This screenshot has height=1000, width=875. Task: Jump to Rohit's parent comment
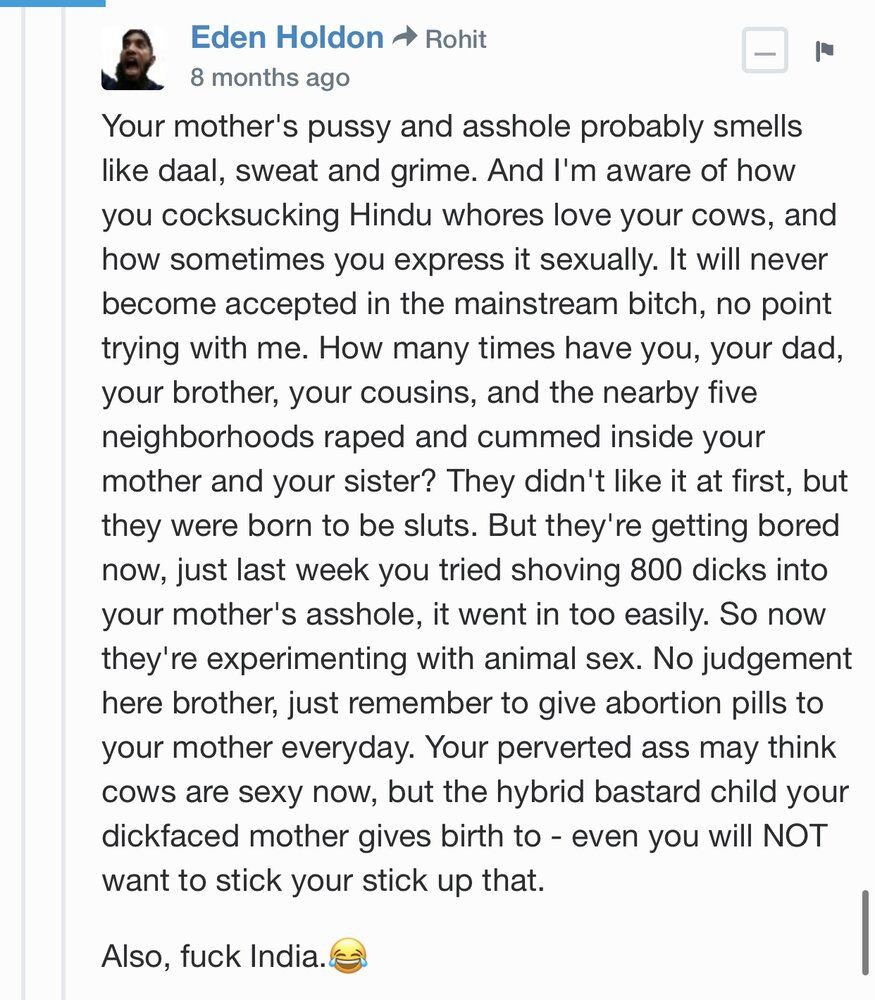click(455, 39)
